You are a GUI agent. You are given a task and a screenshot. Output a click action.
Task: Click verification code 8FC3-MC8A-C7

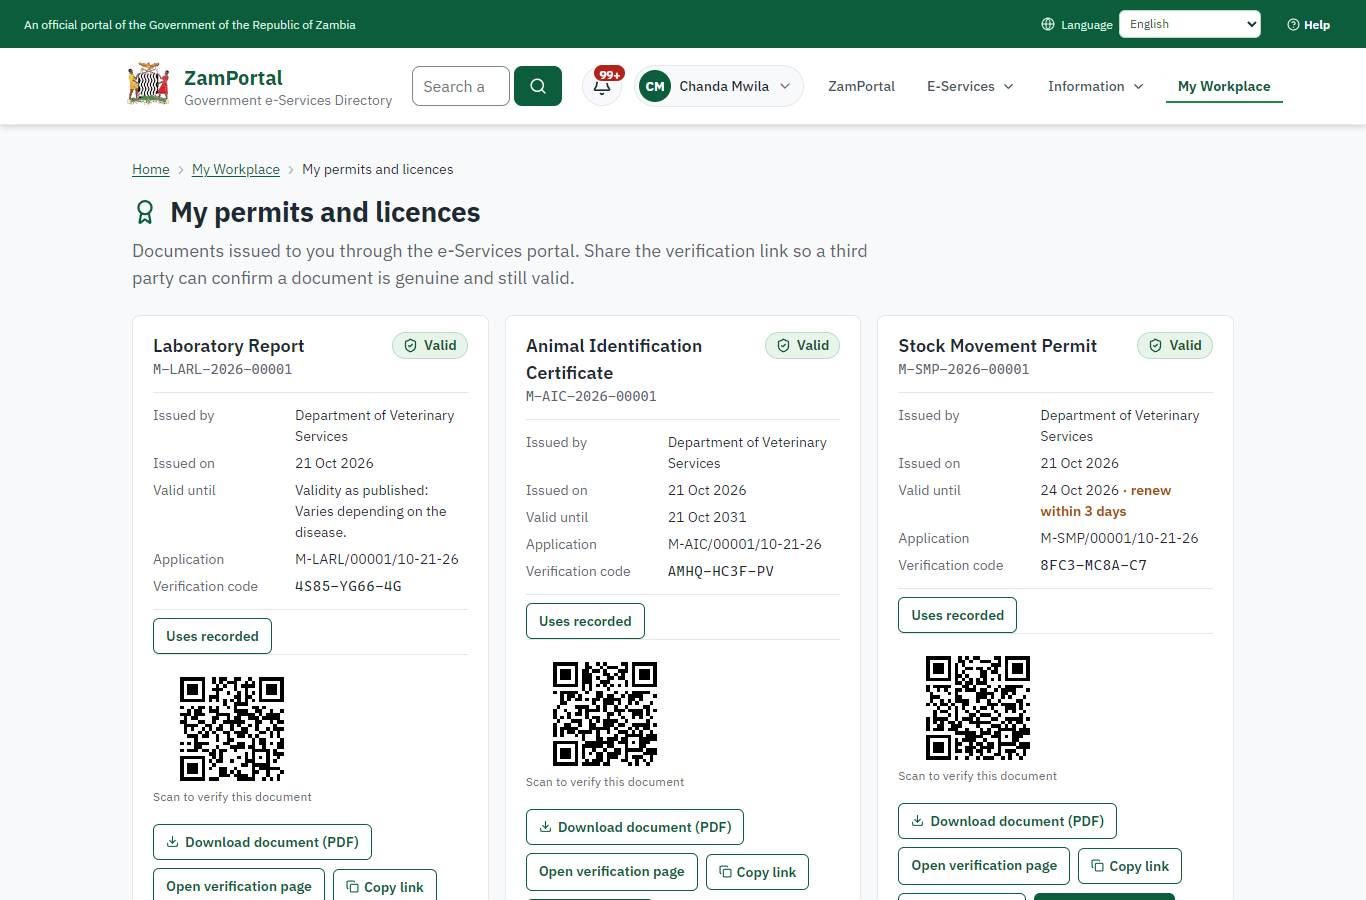tap(1094, 566)
